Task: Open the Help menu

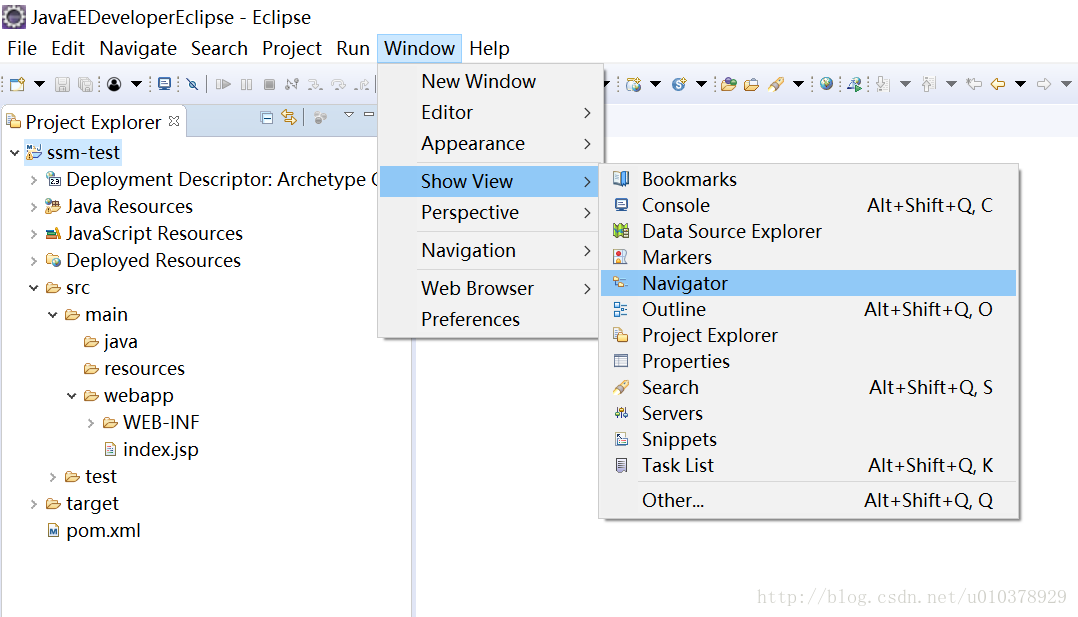Action: coord(490,49)
